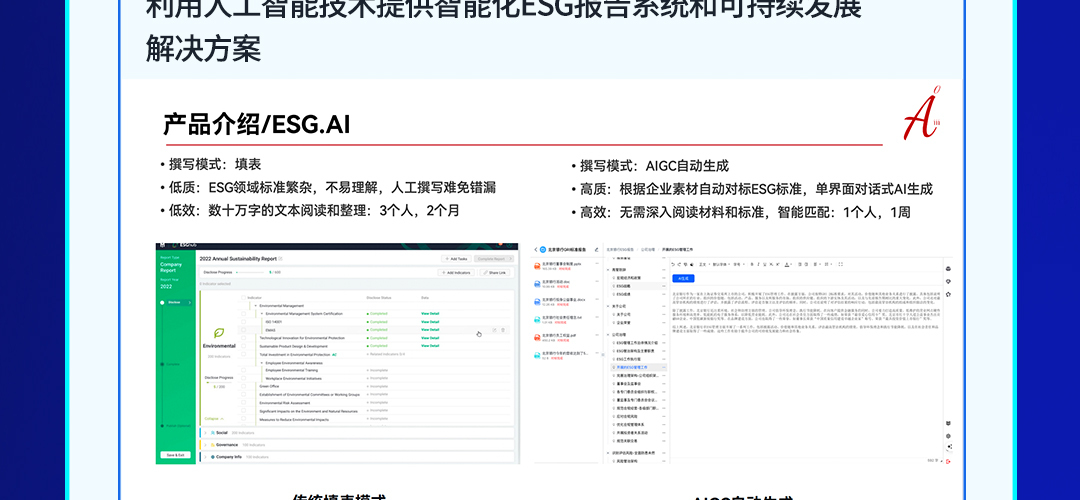
Task: Click the bold formatting icon in editor
Action: pos(753,264)
